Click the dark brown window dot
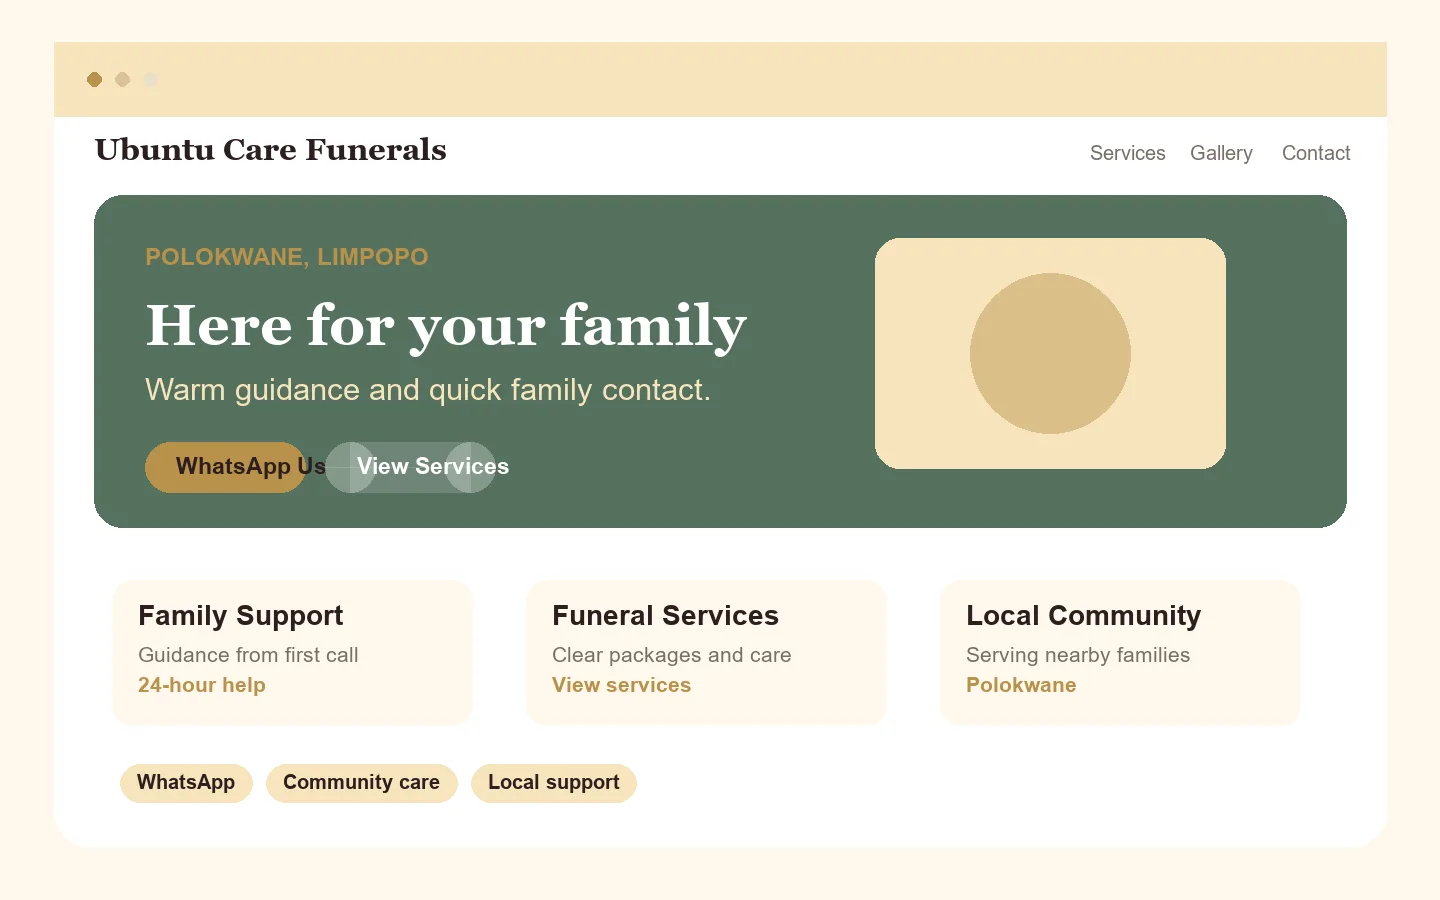Image resolution: width=1440 pixels, height=900 pixels. (x=95, y=79)
